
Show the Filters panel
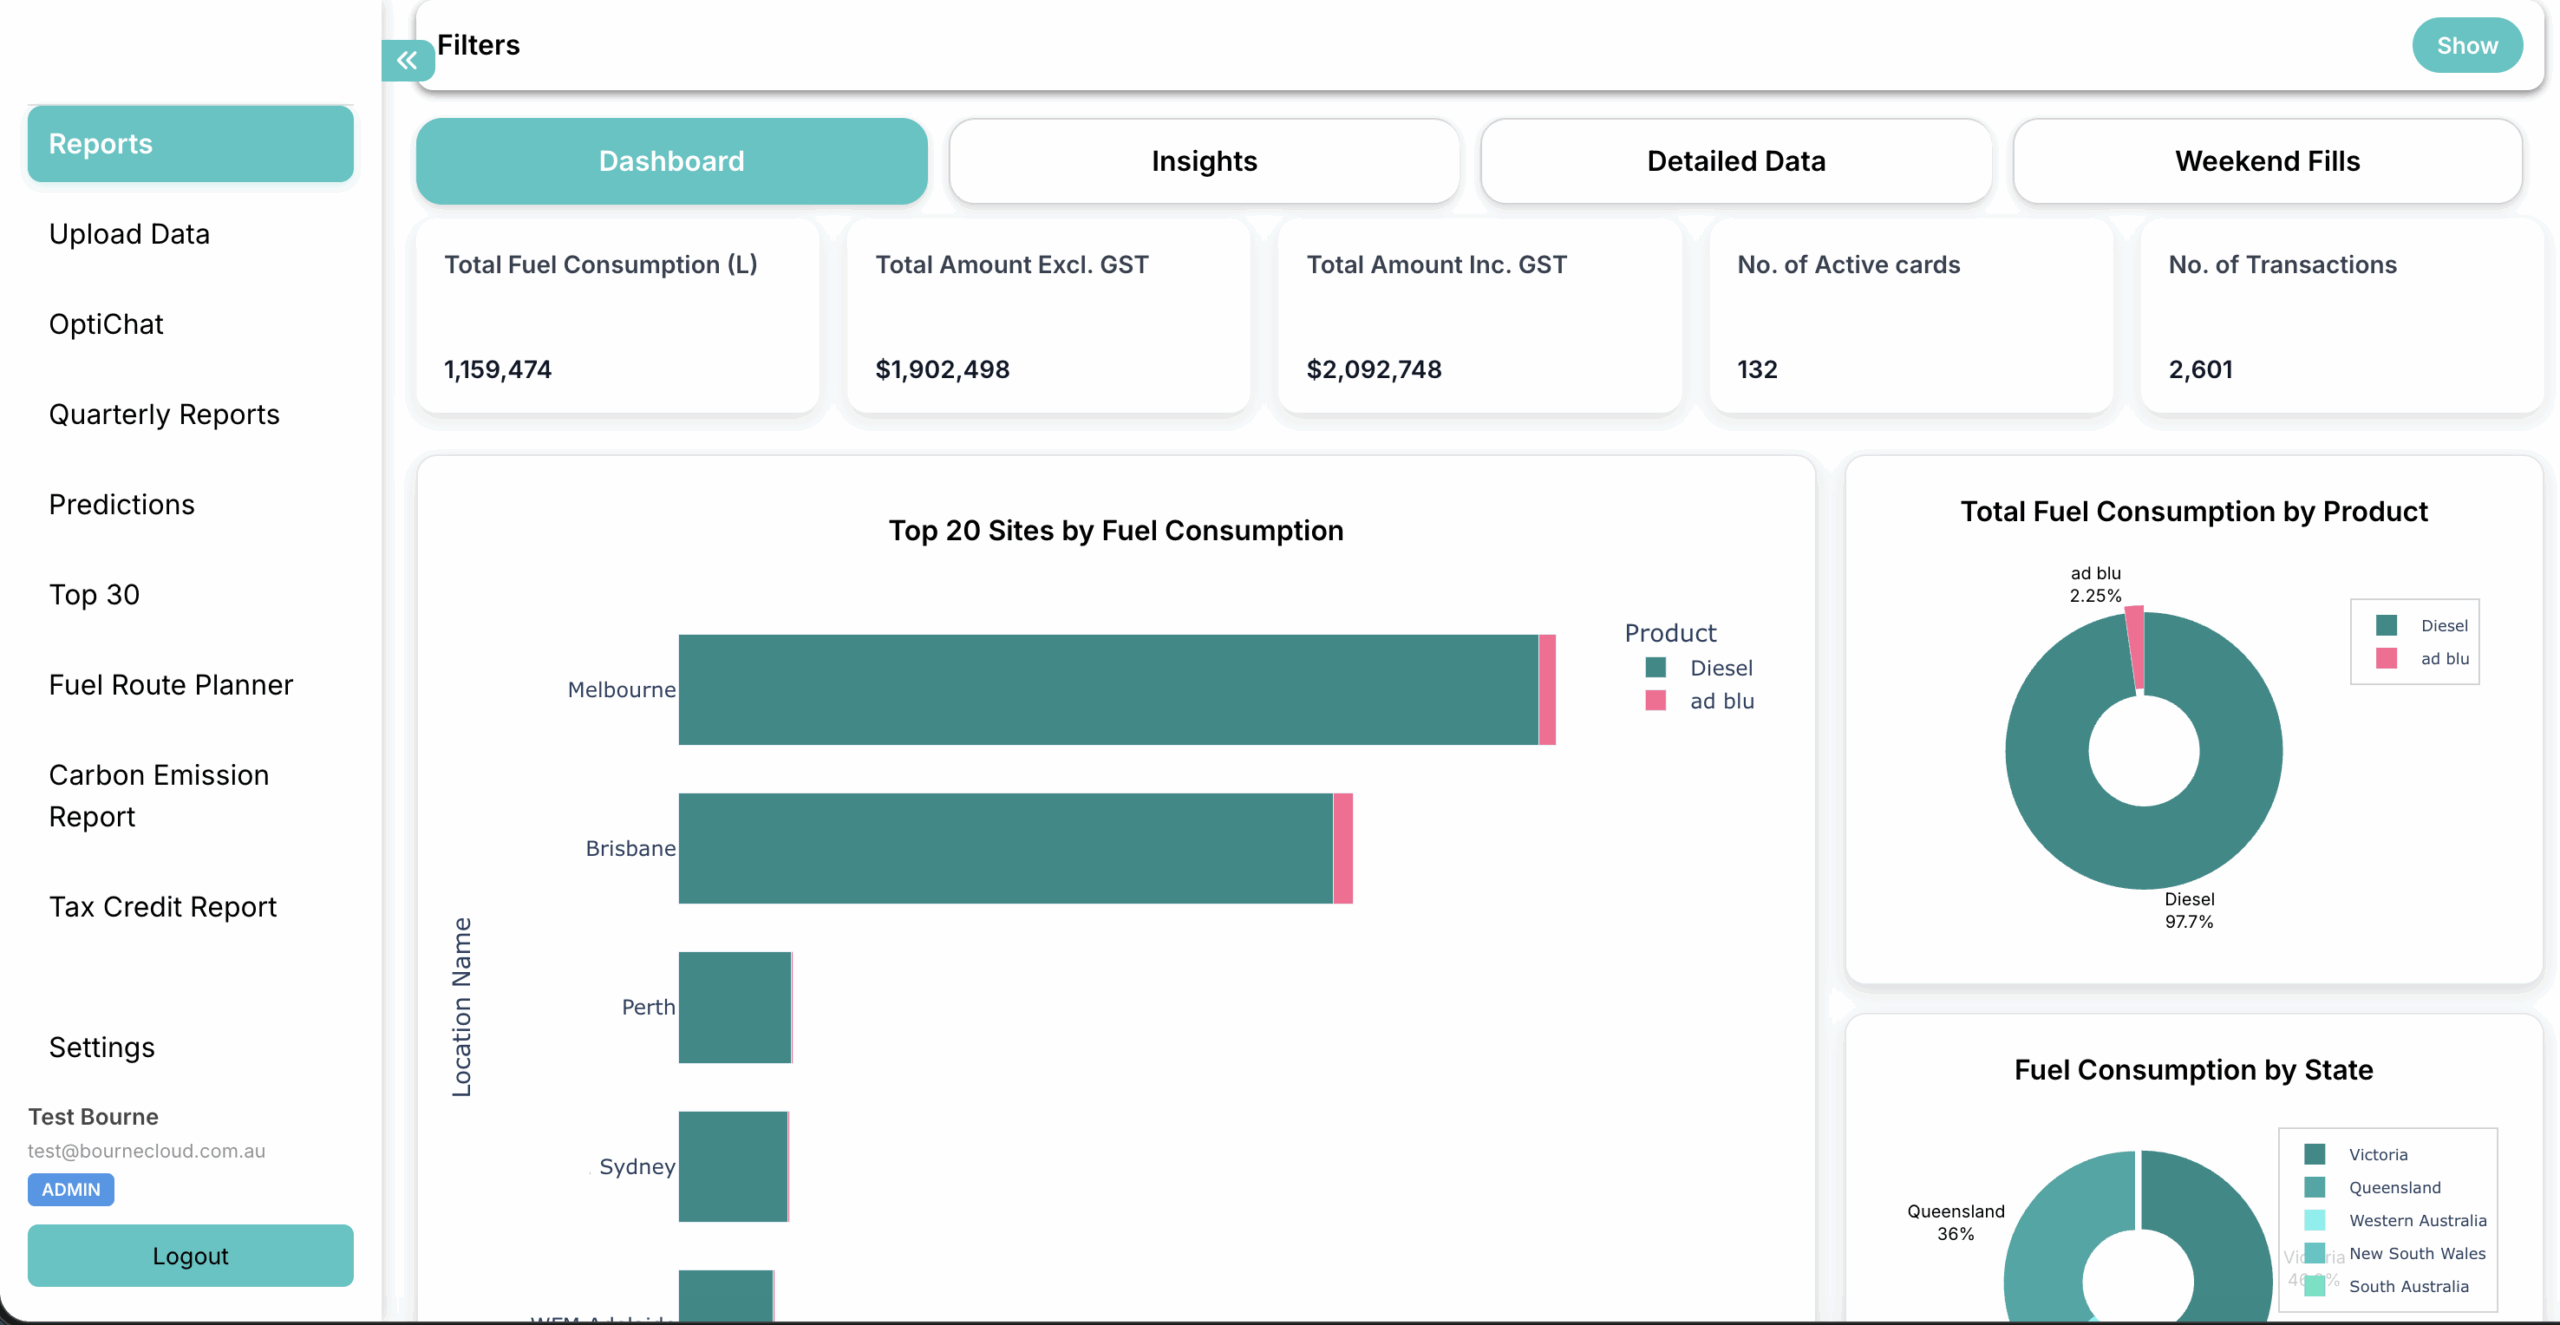tap(2466, 46)
